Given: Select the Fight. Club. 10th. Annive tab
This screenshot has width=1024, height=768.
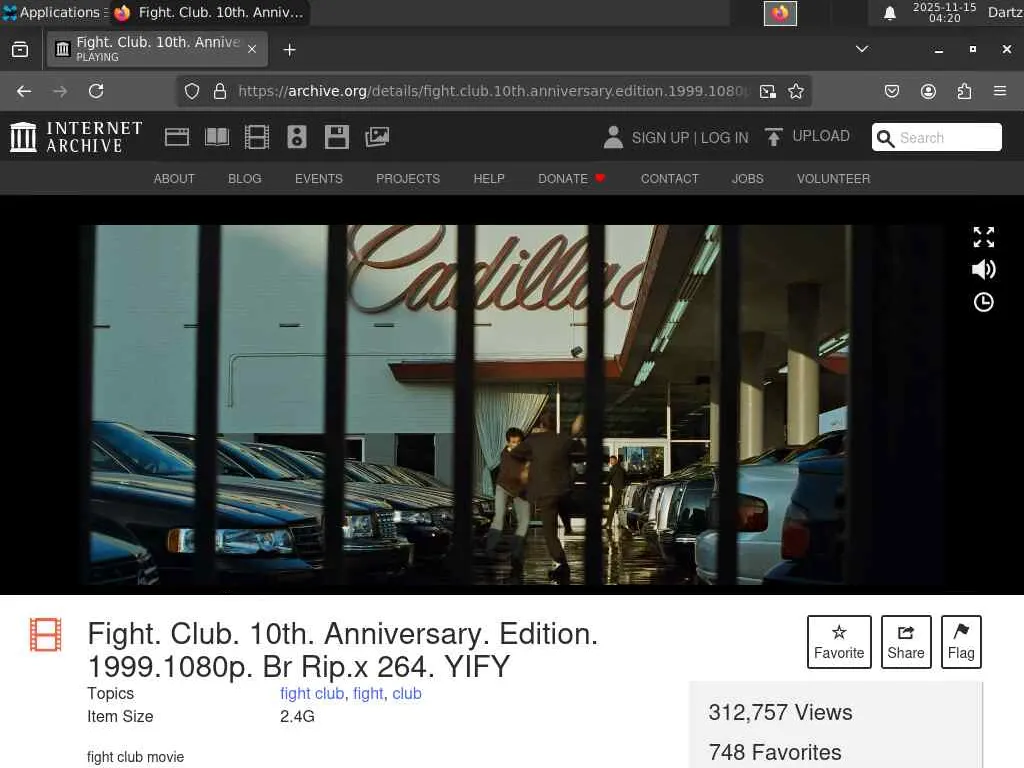Looking at the screenshot, I should point(157,49).
